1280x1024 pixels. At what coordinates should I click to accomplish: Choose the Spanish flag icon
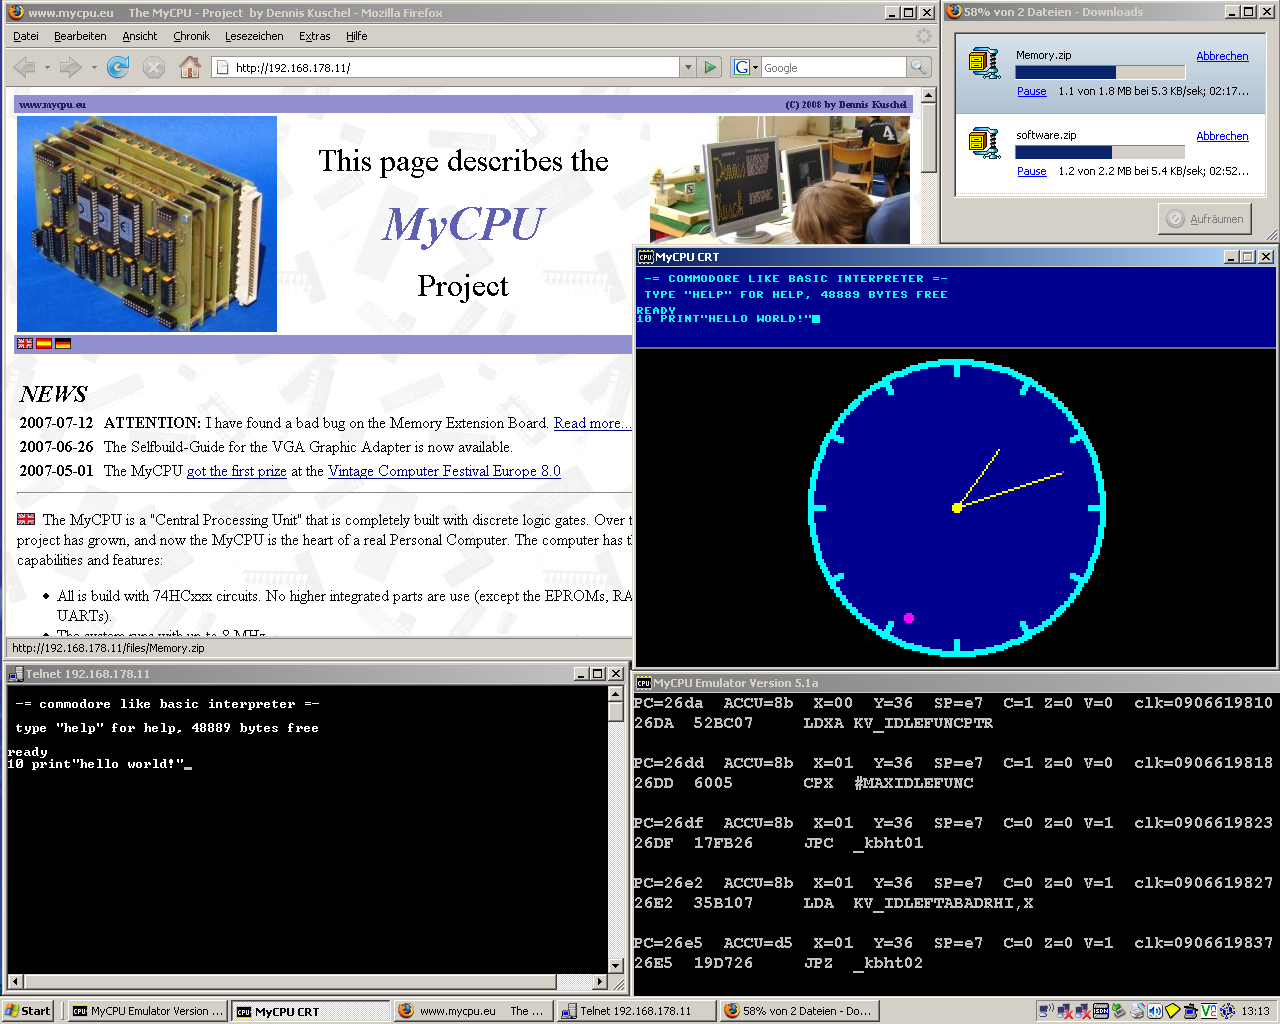[x=44, y=344]
